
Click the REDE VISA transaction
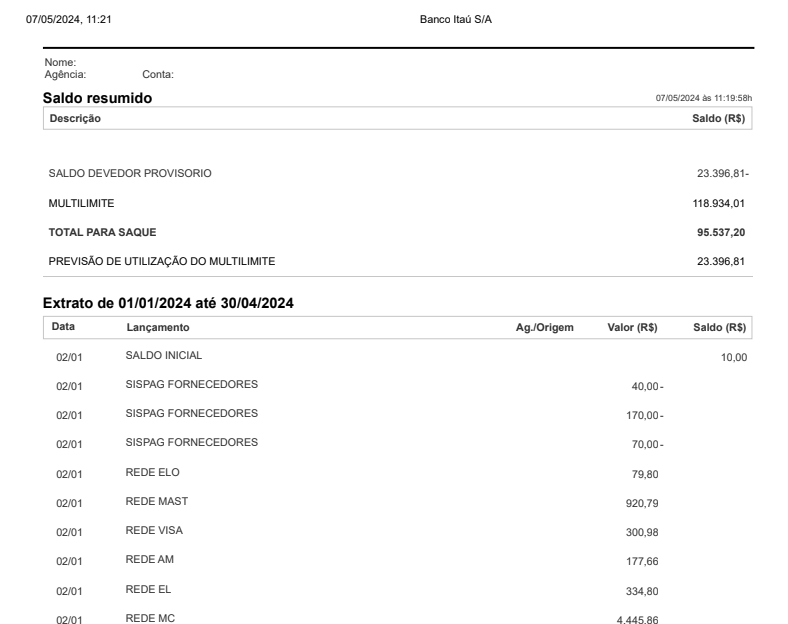398,532
